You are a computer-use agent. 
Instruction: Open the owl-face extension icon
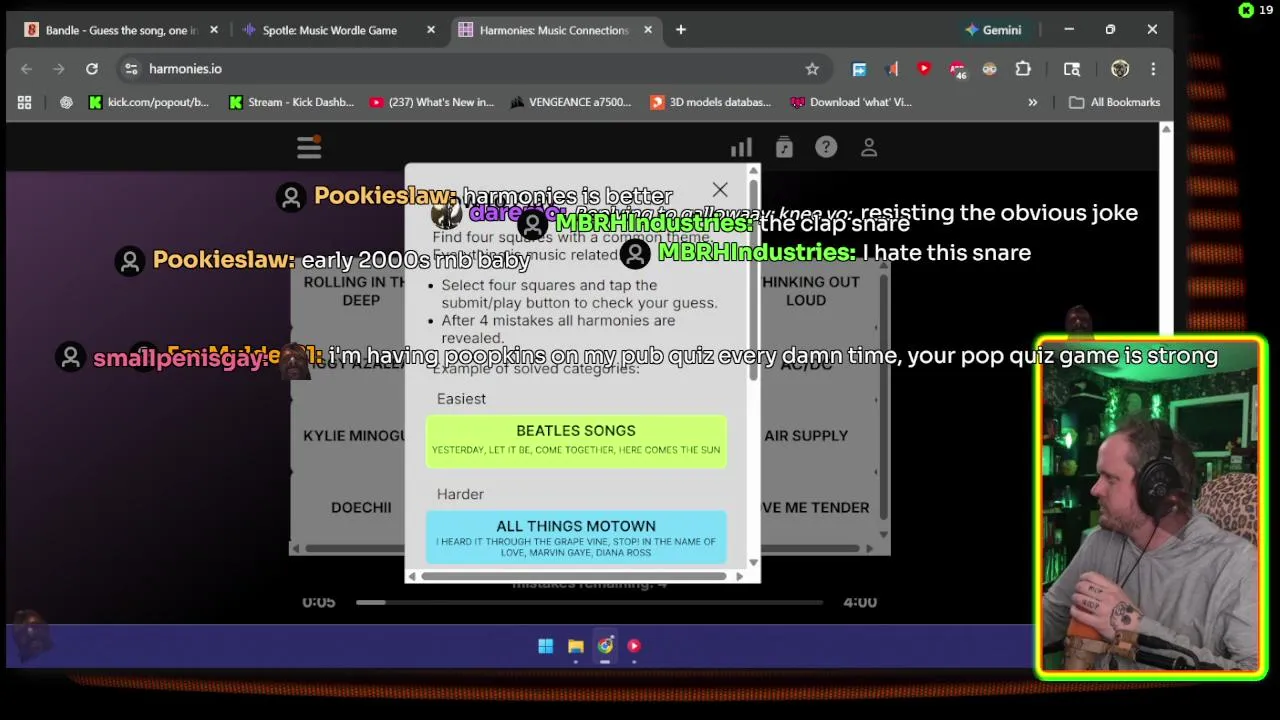990,69
